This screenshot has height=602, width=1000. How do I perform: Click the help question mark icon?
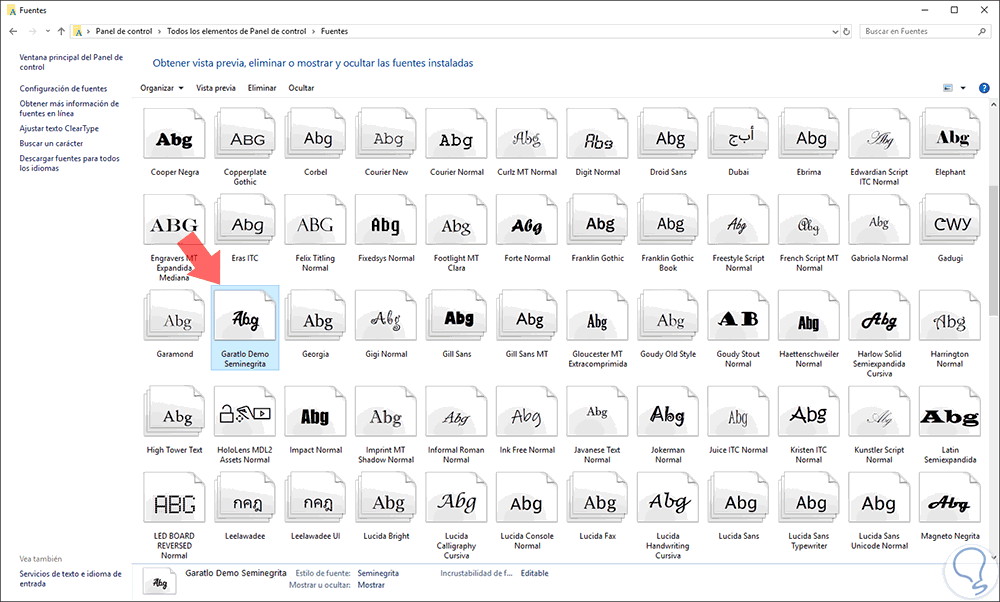984,88
